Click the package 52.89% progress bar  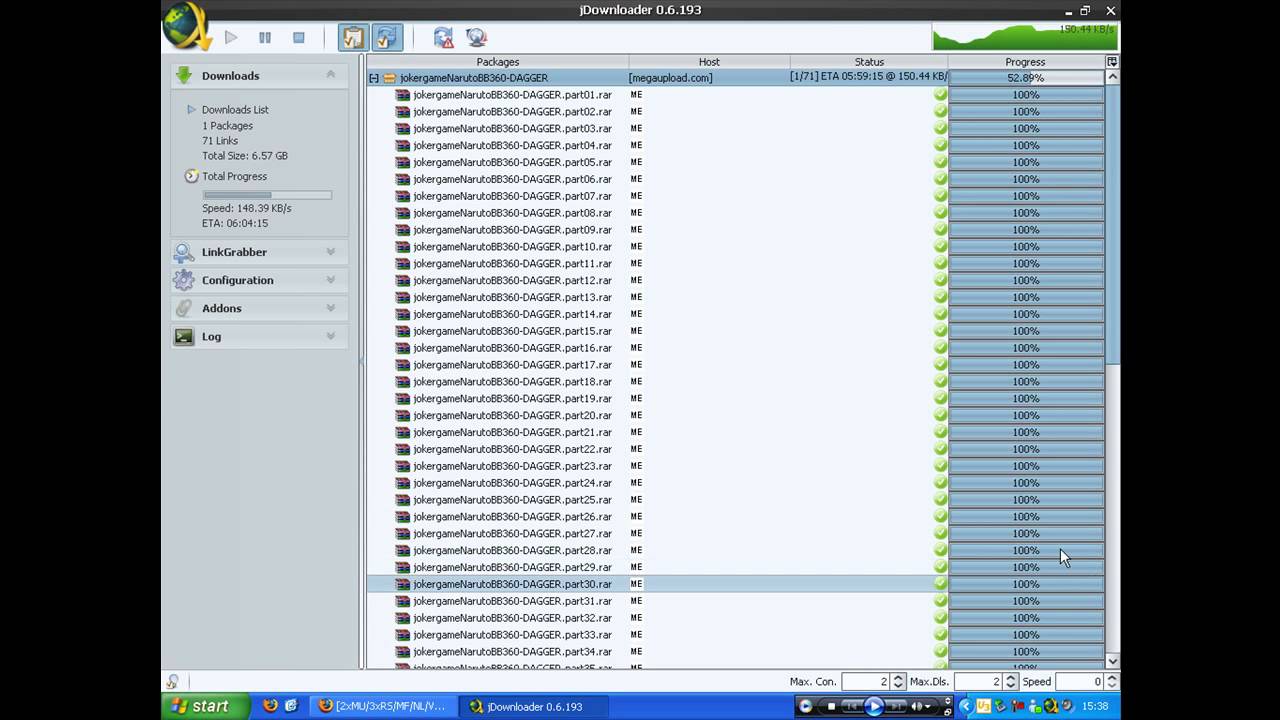tap(1026, 78)
